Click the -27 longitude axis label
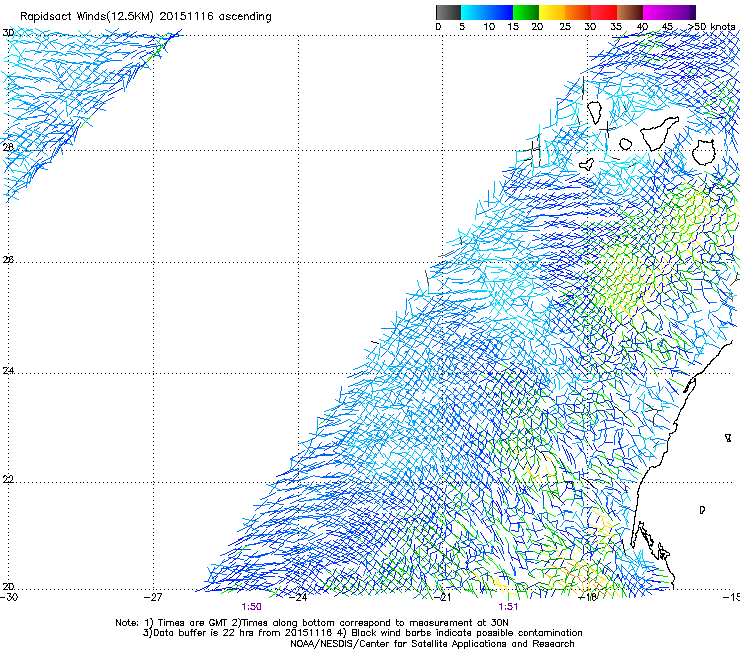The width and height of the screenshot is (740, 650). [x=153, y=597]
